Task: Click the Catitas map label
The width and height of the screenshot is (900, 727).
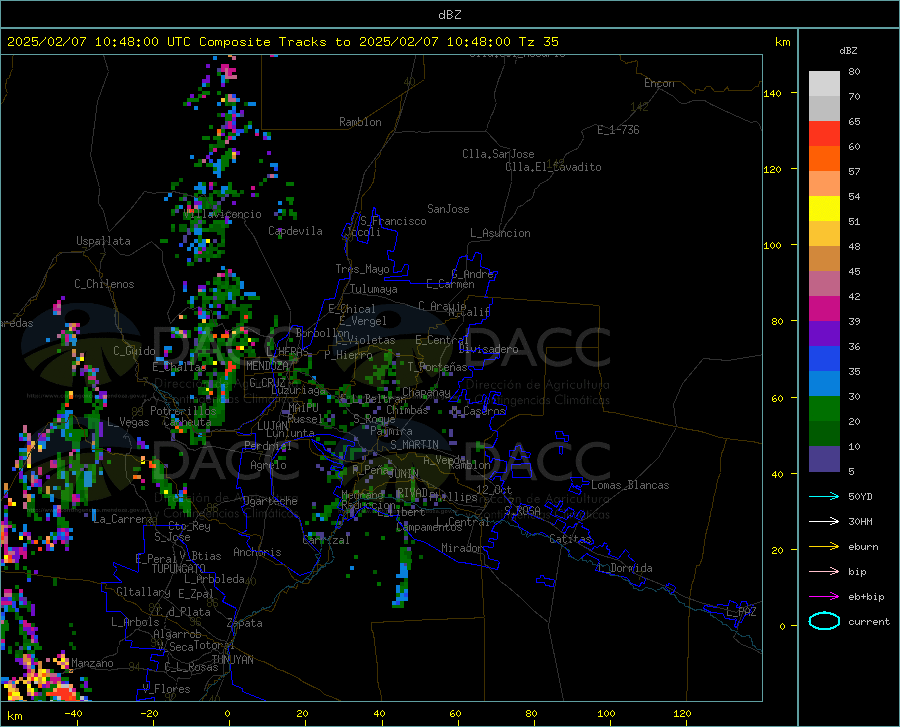Action: tap(570, 539)
